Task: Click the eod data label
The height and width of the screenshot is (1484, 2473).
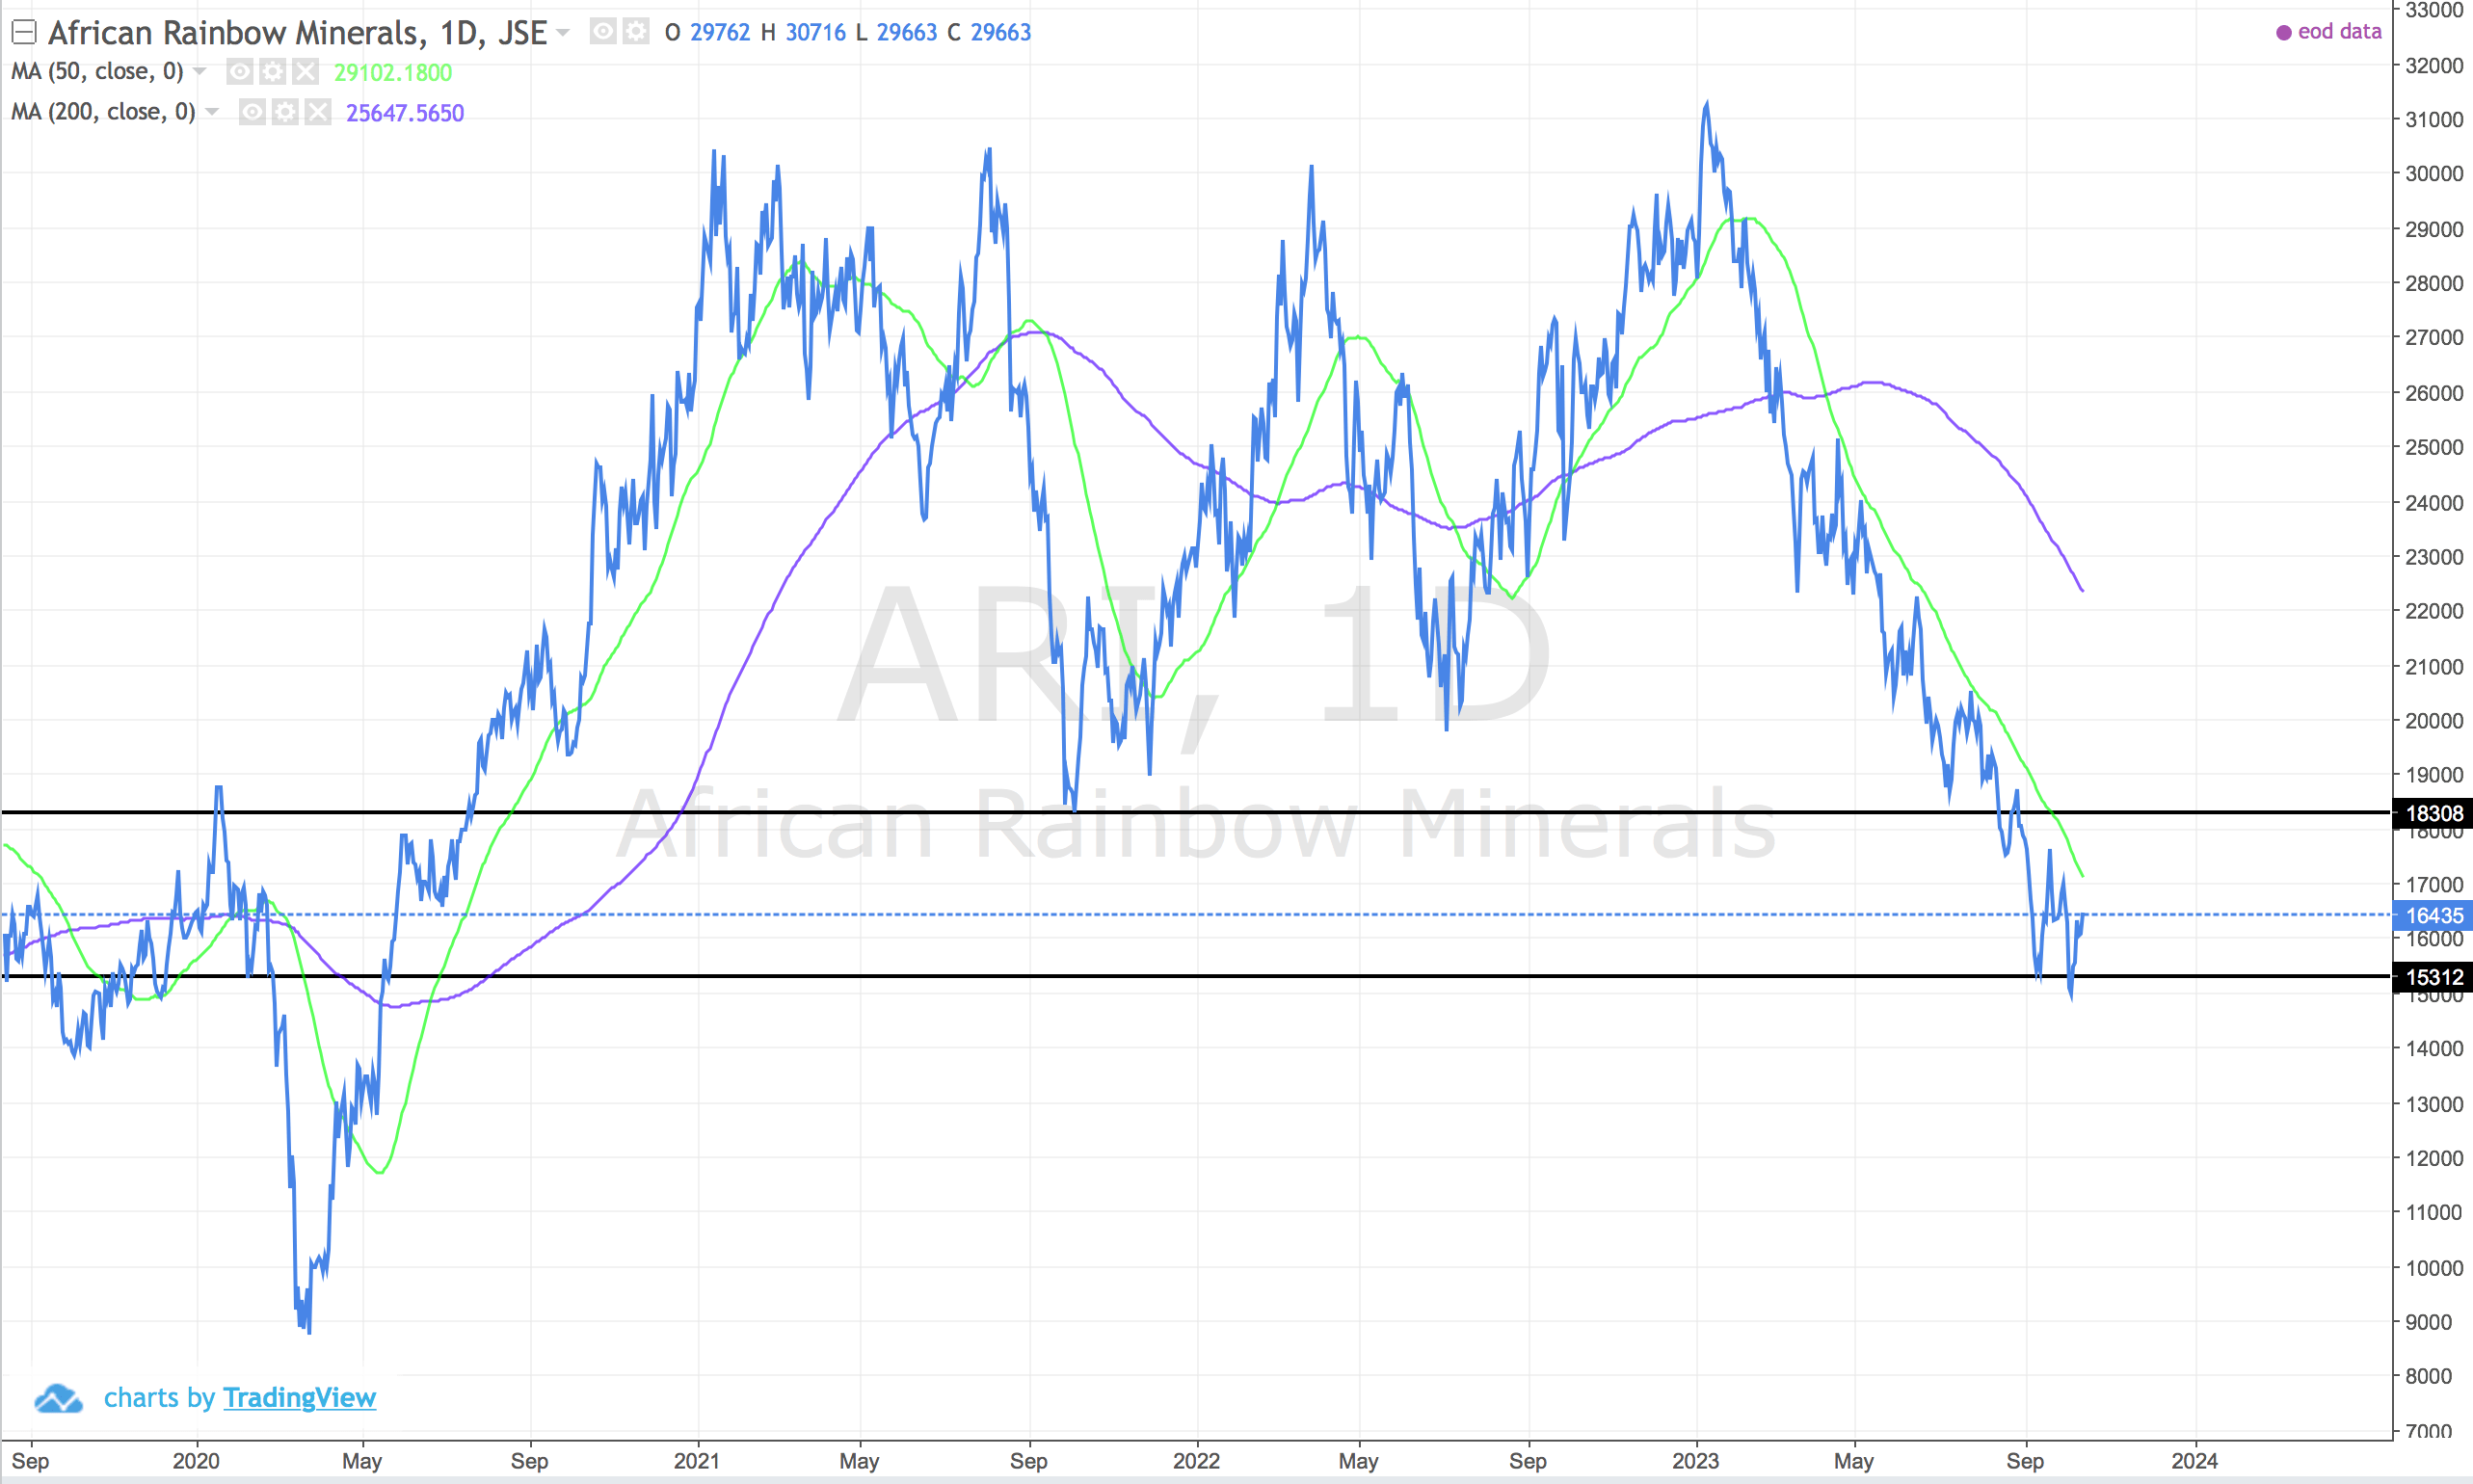Action: click(x=2339, y=32)
